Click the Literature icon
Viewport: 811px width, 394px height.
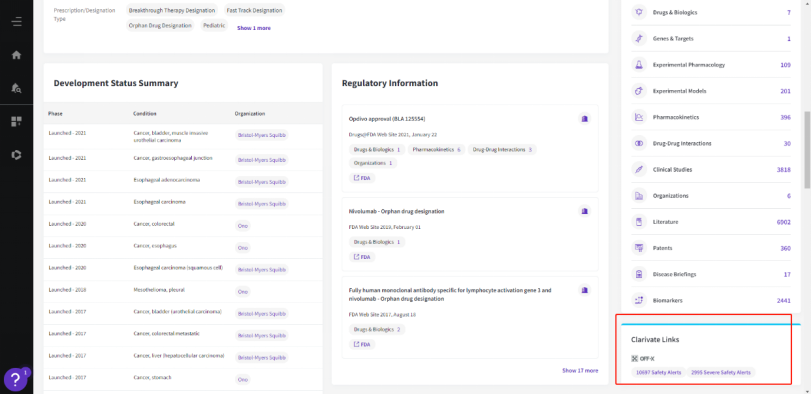(x=639, y=222)
